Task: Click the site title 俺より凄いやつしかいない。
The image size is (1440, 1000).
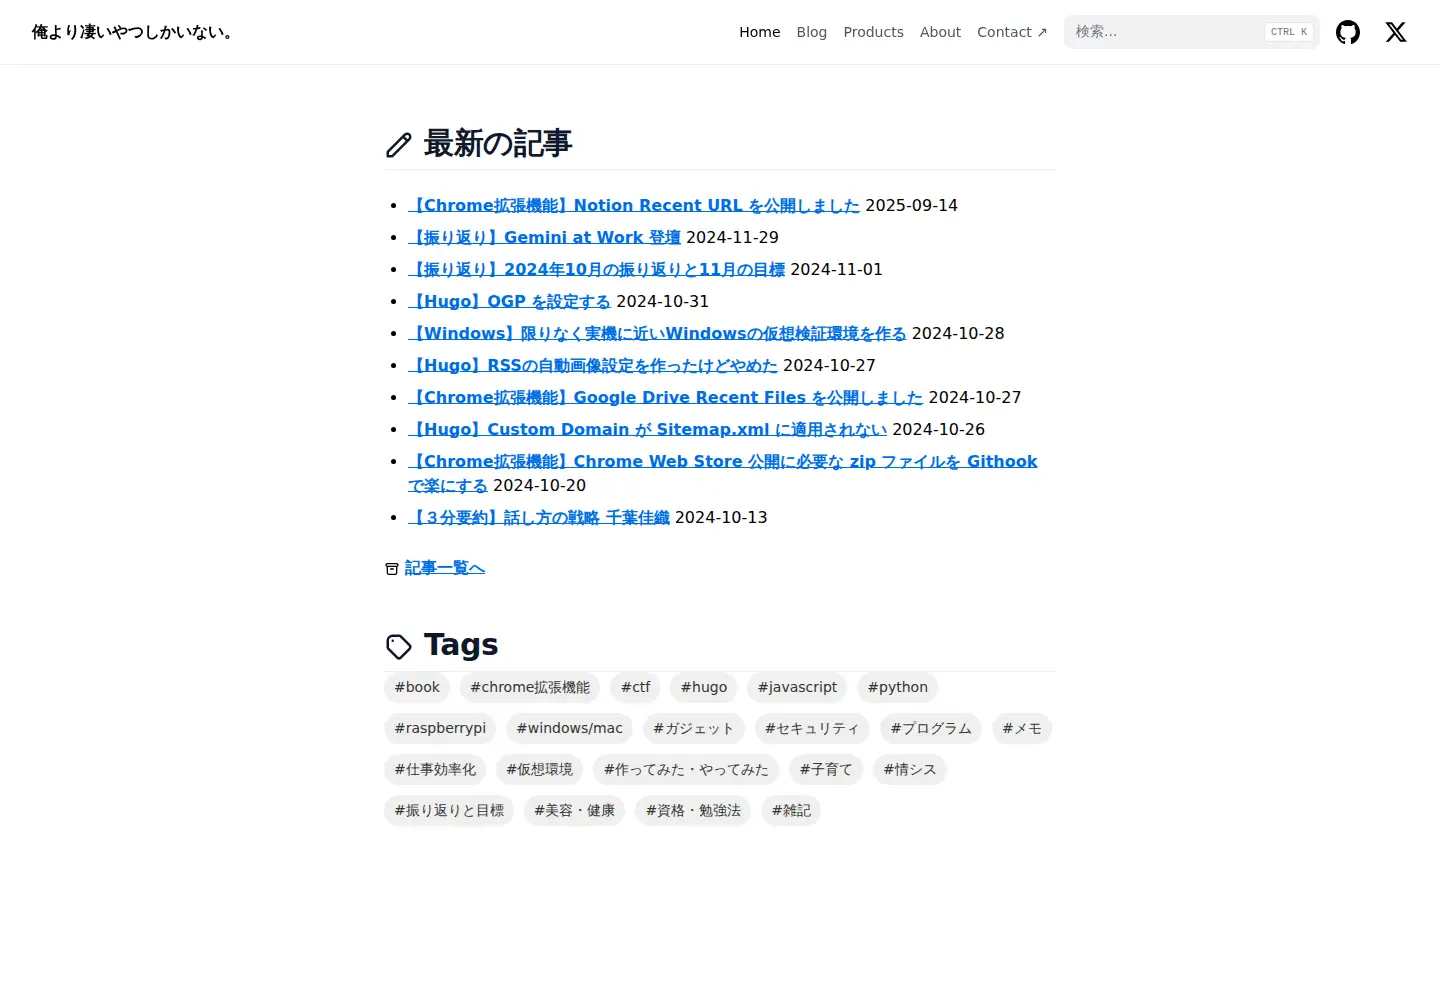Action: pos(134,32)
